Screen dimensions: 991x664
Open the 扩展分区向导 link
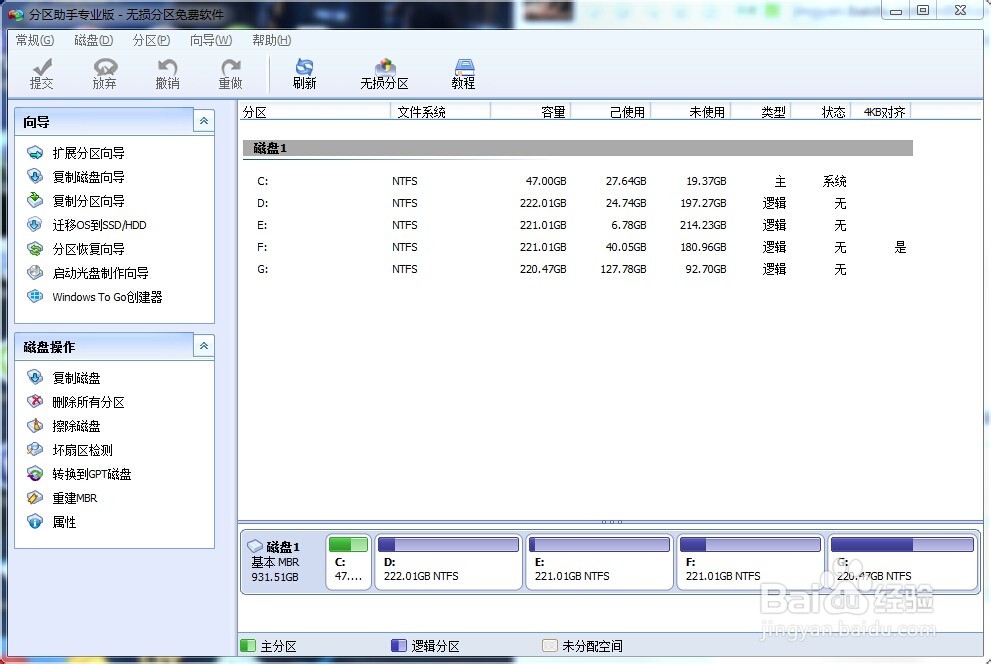[88, 153]
